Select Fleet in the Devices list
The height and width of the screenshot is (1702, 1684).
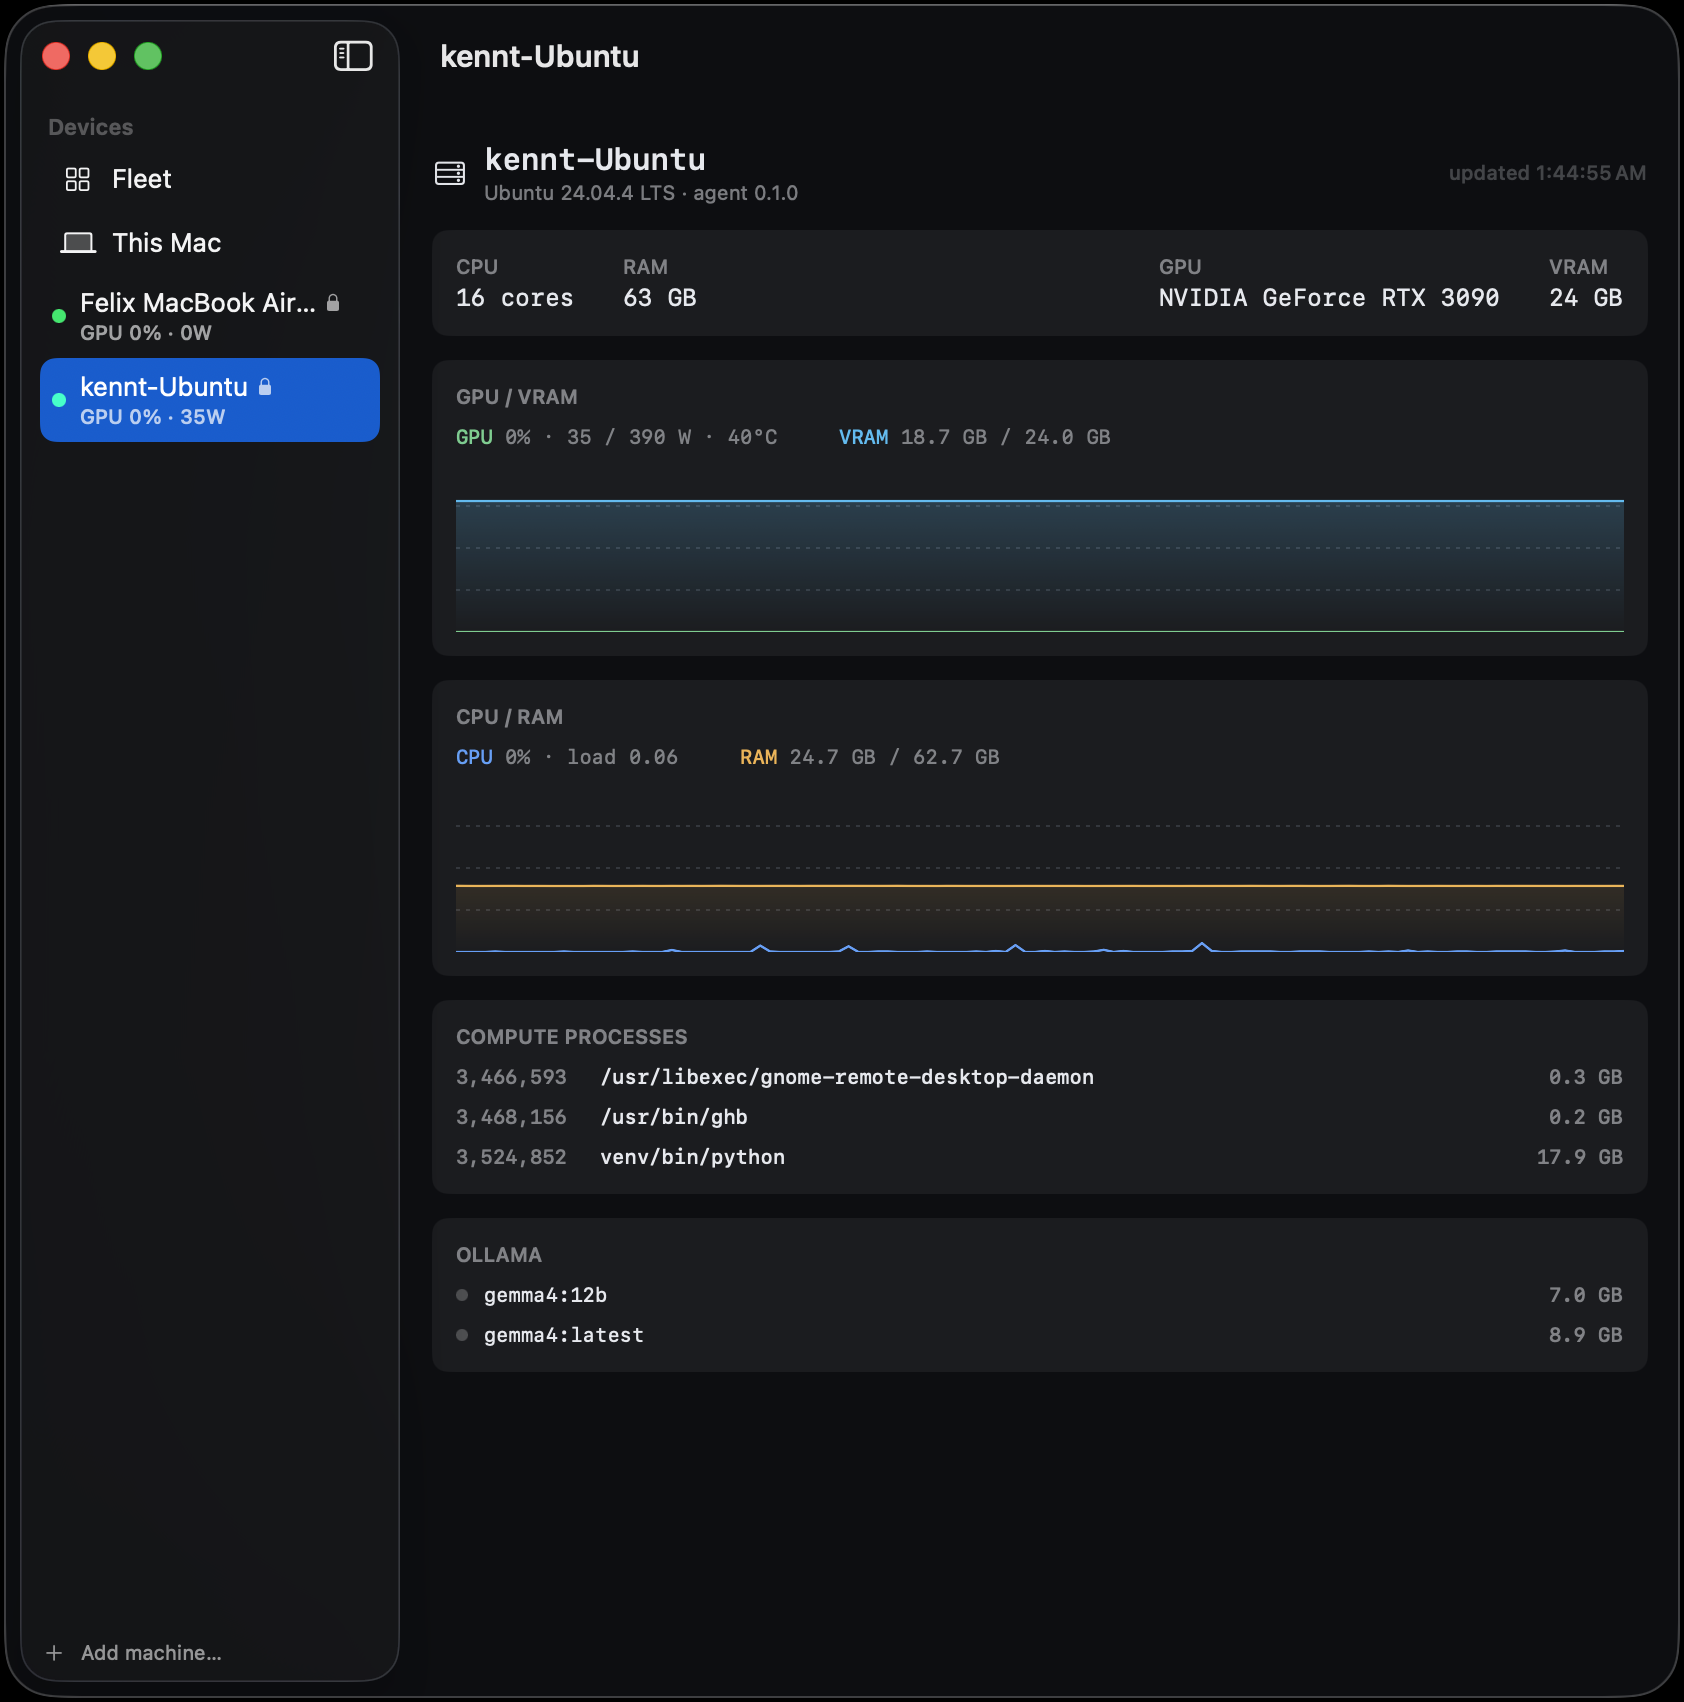(210, 179)
